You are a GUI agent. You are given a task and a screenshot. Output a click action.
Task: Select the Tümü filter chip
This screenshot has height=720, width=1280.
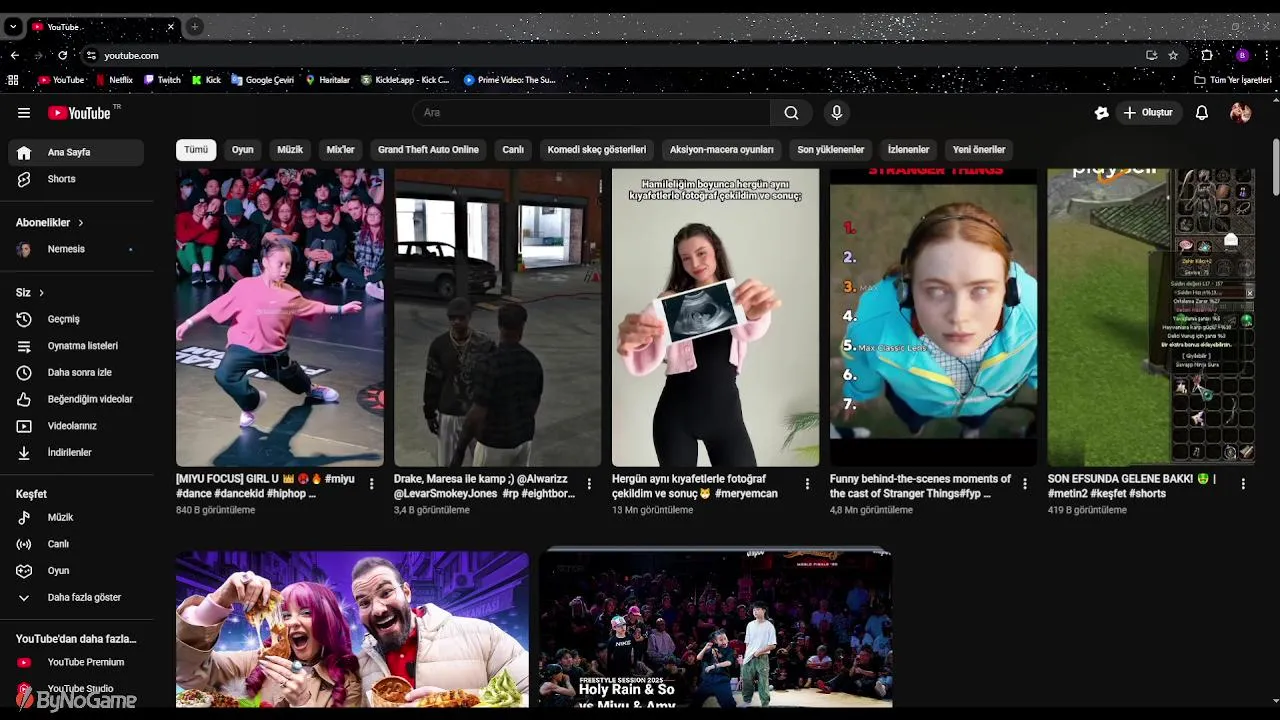pyautogui.click(x=196, y=150)
